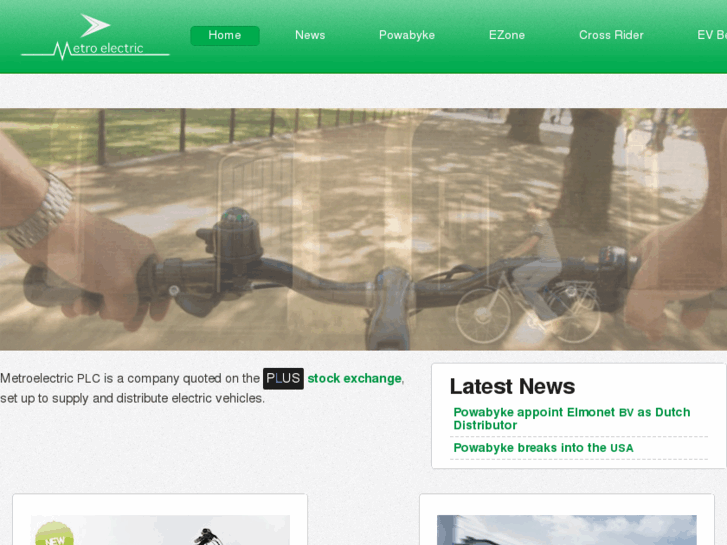
Task: Click the Latest News heading
Action: pos(512,386)
